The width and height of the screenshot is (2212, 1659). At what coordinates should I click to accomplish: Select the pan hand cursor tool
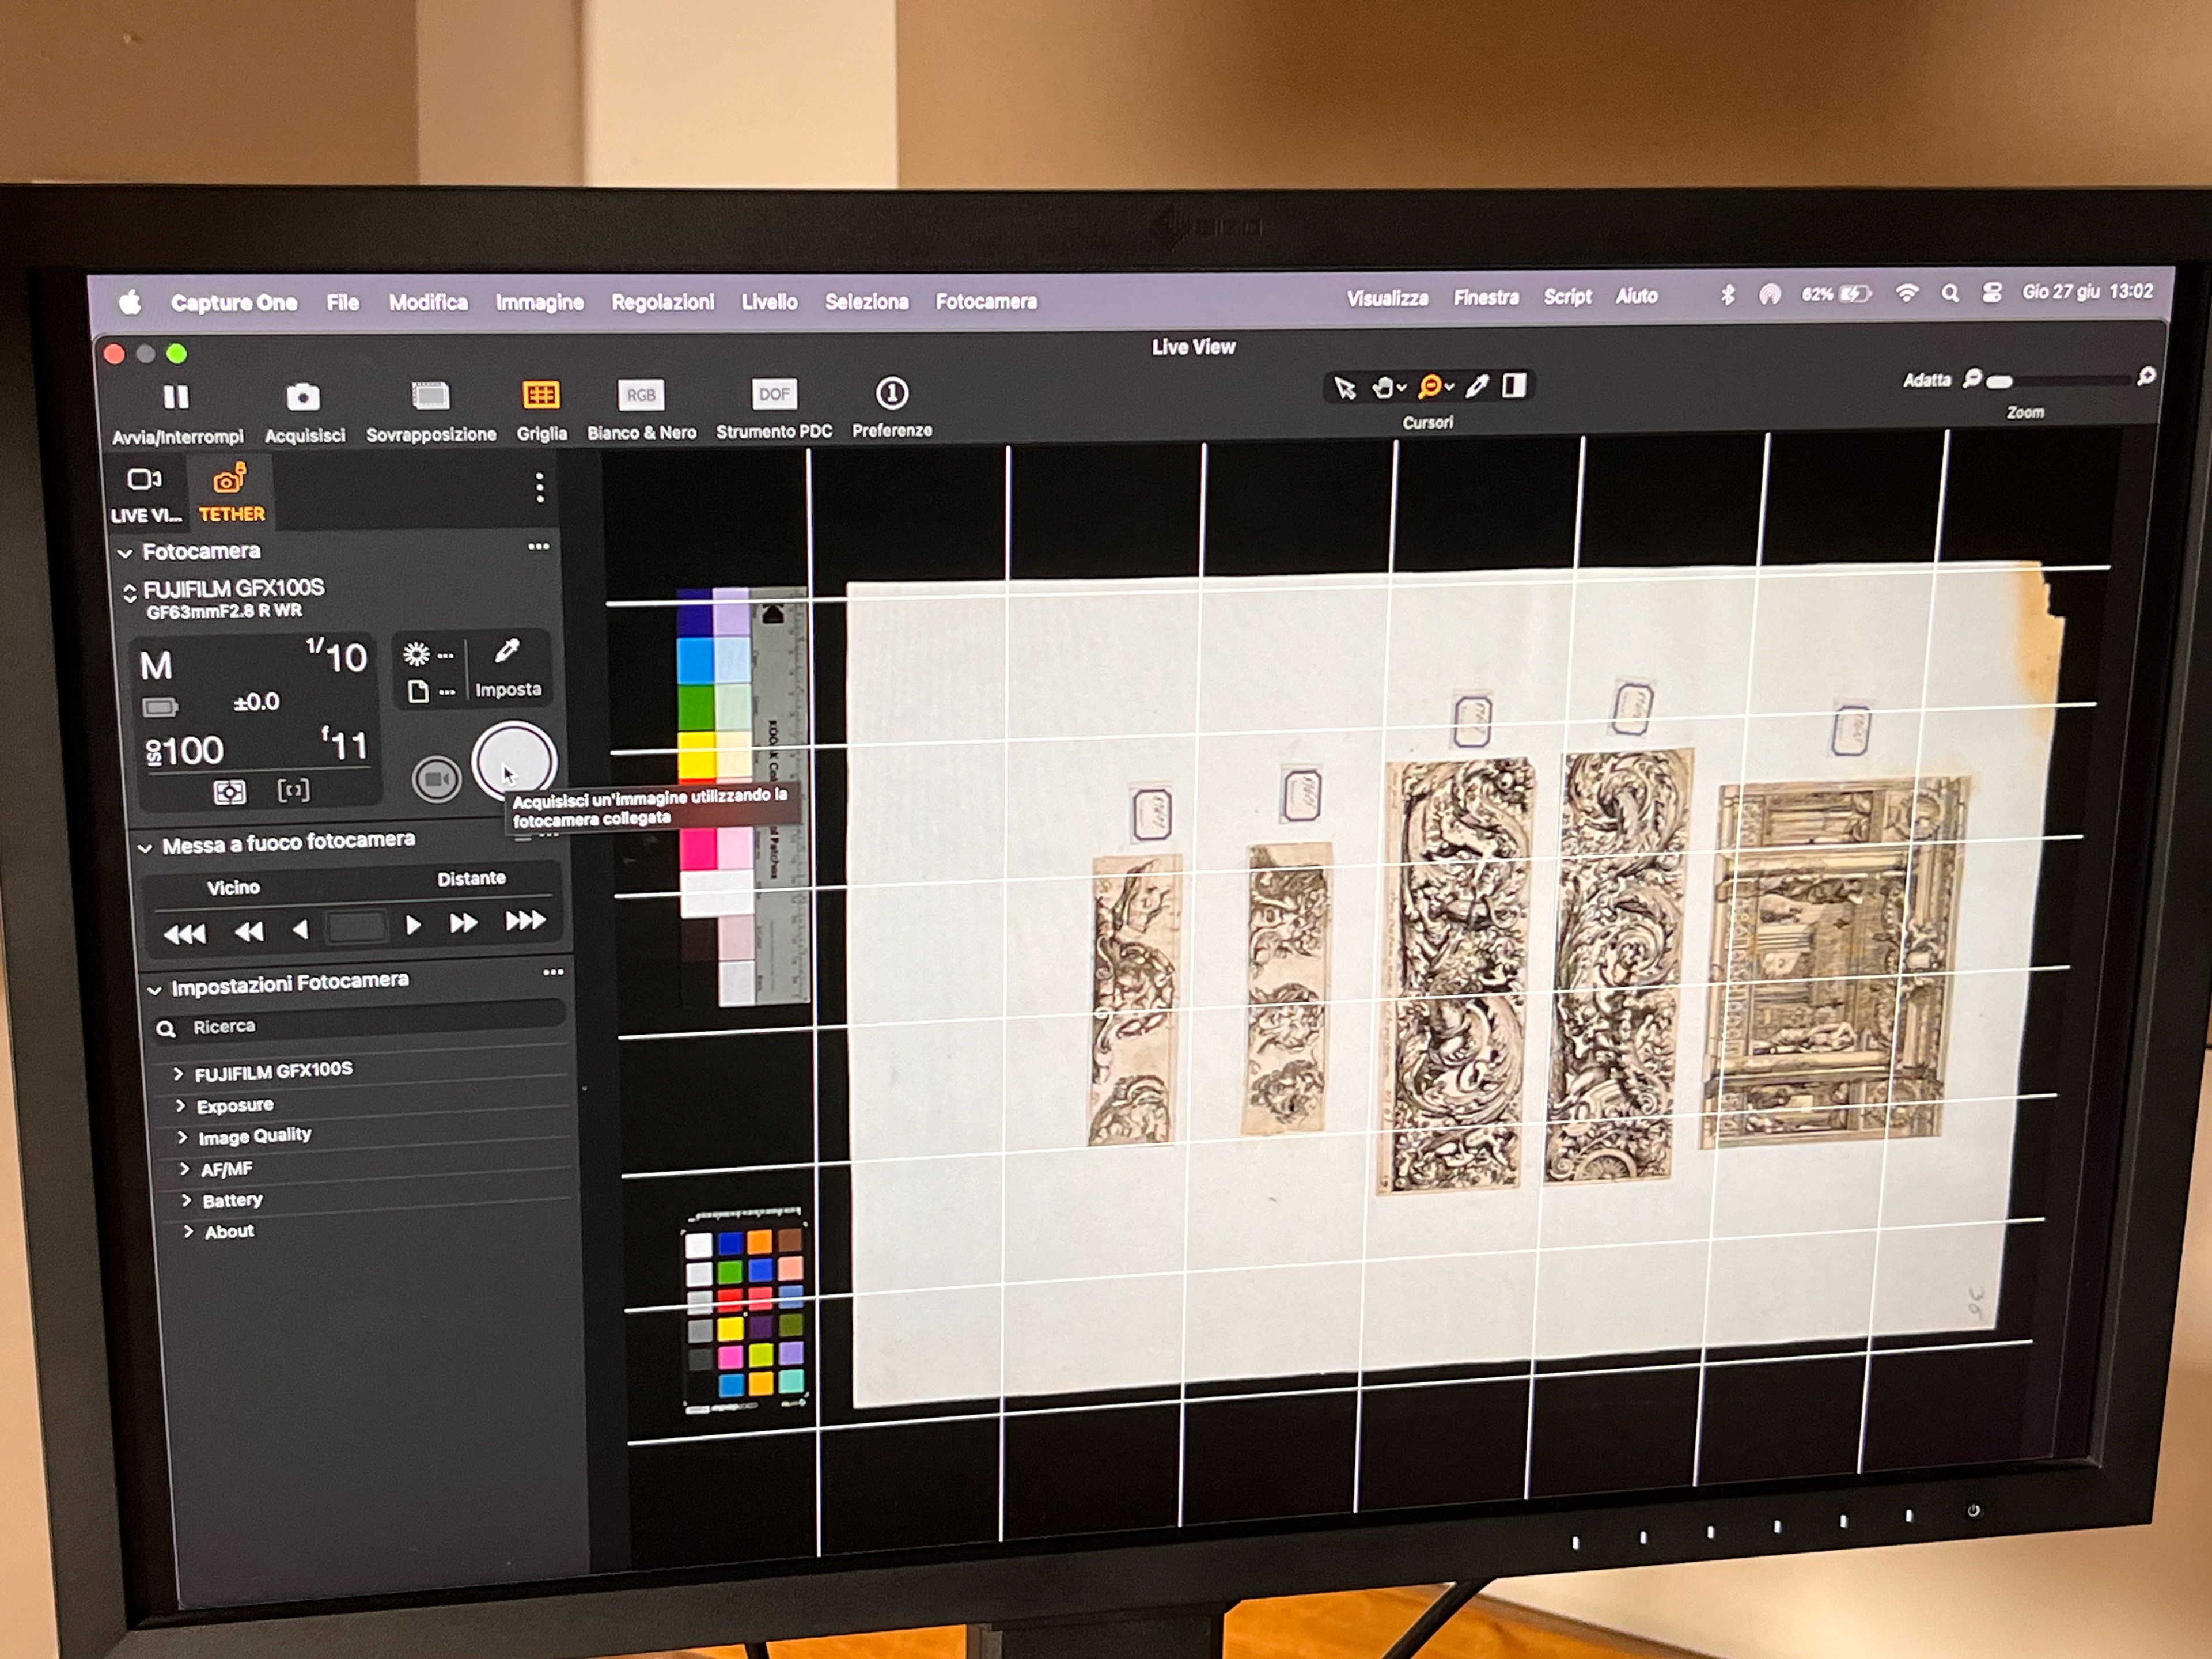pos(1384,387)
